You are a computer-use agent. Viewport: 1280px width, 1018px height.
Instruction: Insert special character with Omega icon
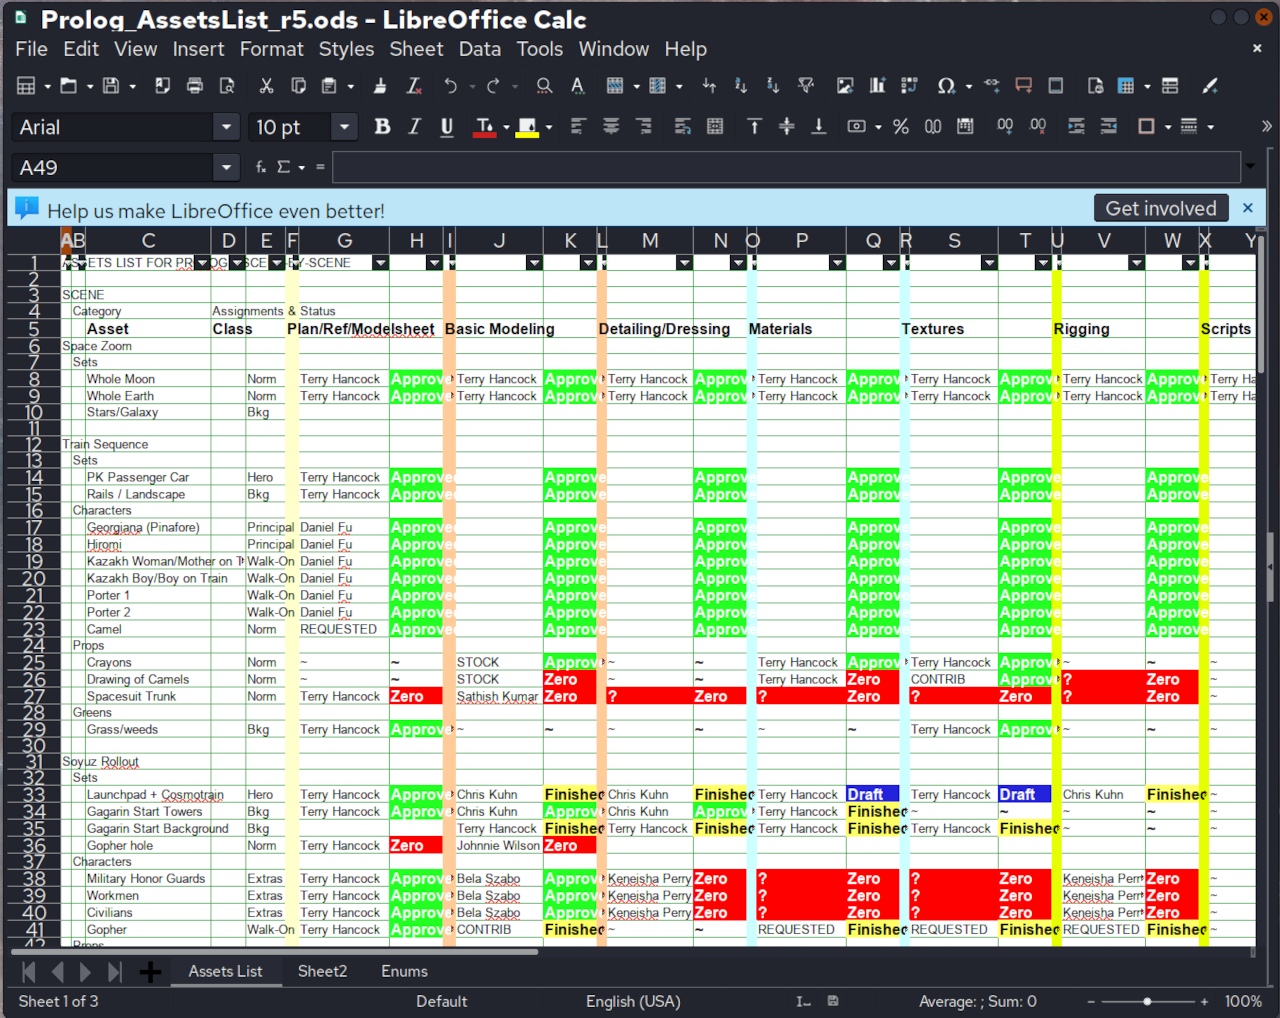[945, 86]
